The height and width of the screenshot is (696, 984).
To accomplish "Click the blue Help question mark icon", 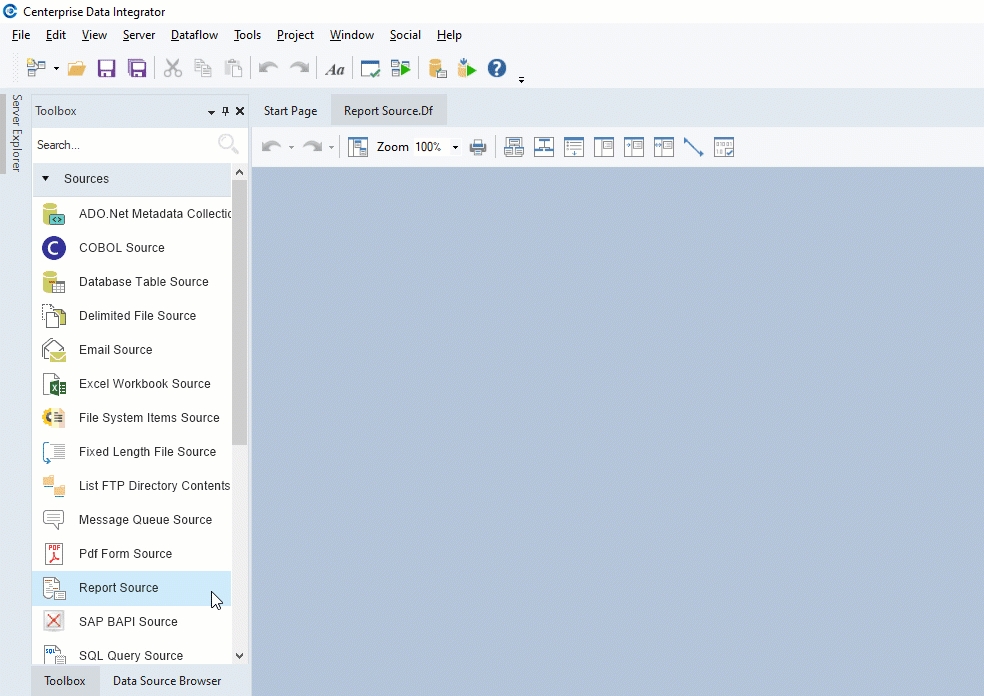I will [497, 69].
